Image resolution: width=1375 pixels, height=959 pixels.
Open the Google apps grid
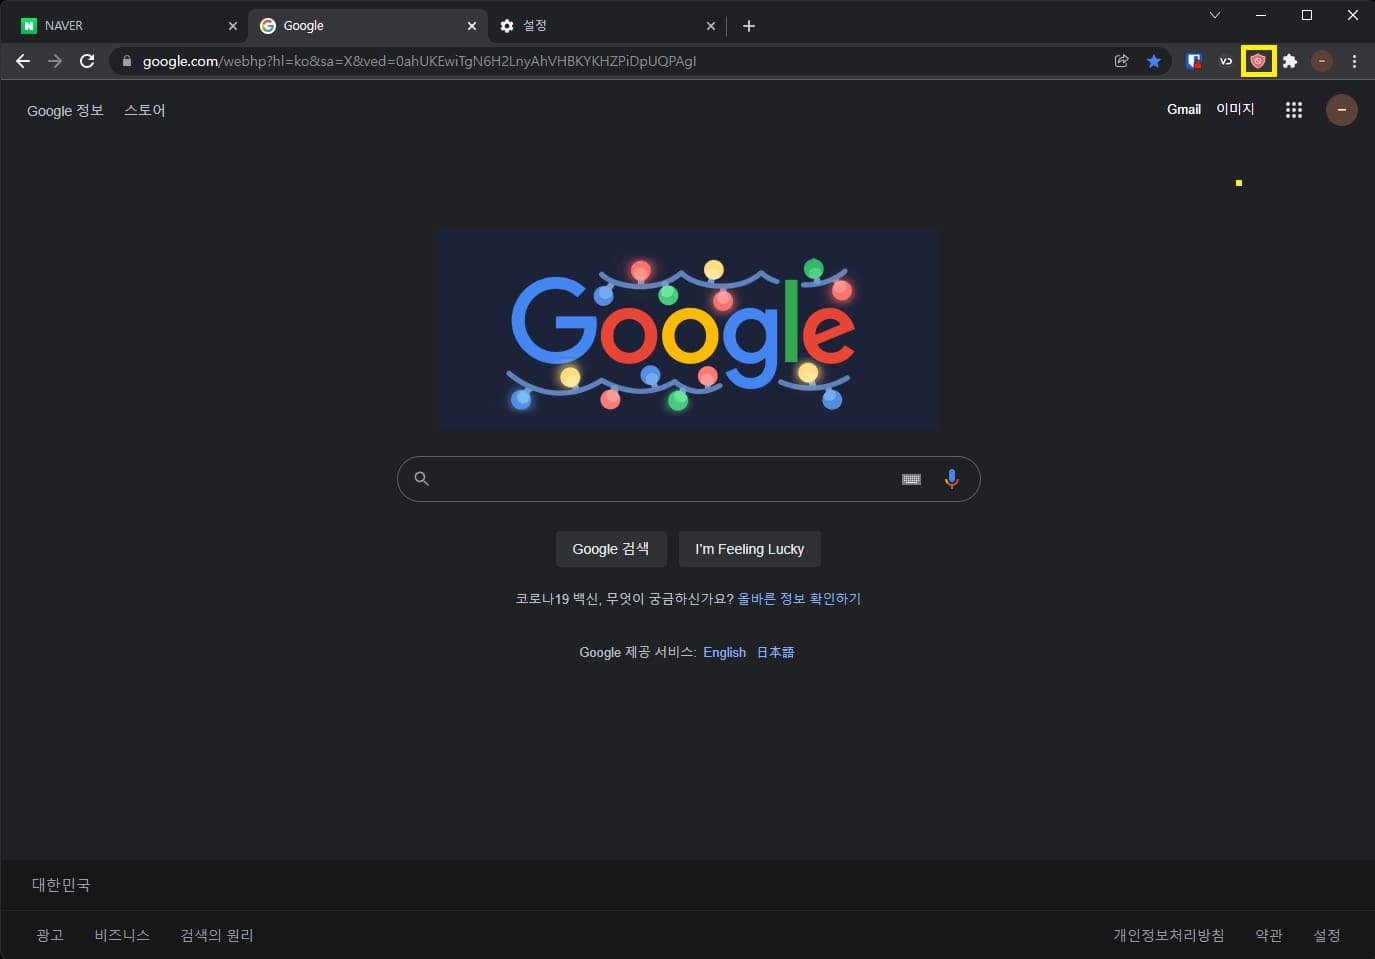1293,110
